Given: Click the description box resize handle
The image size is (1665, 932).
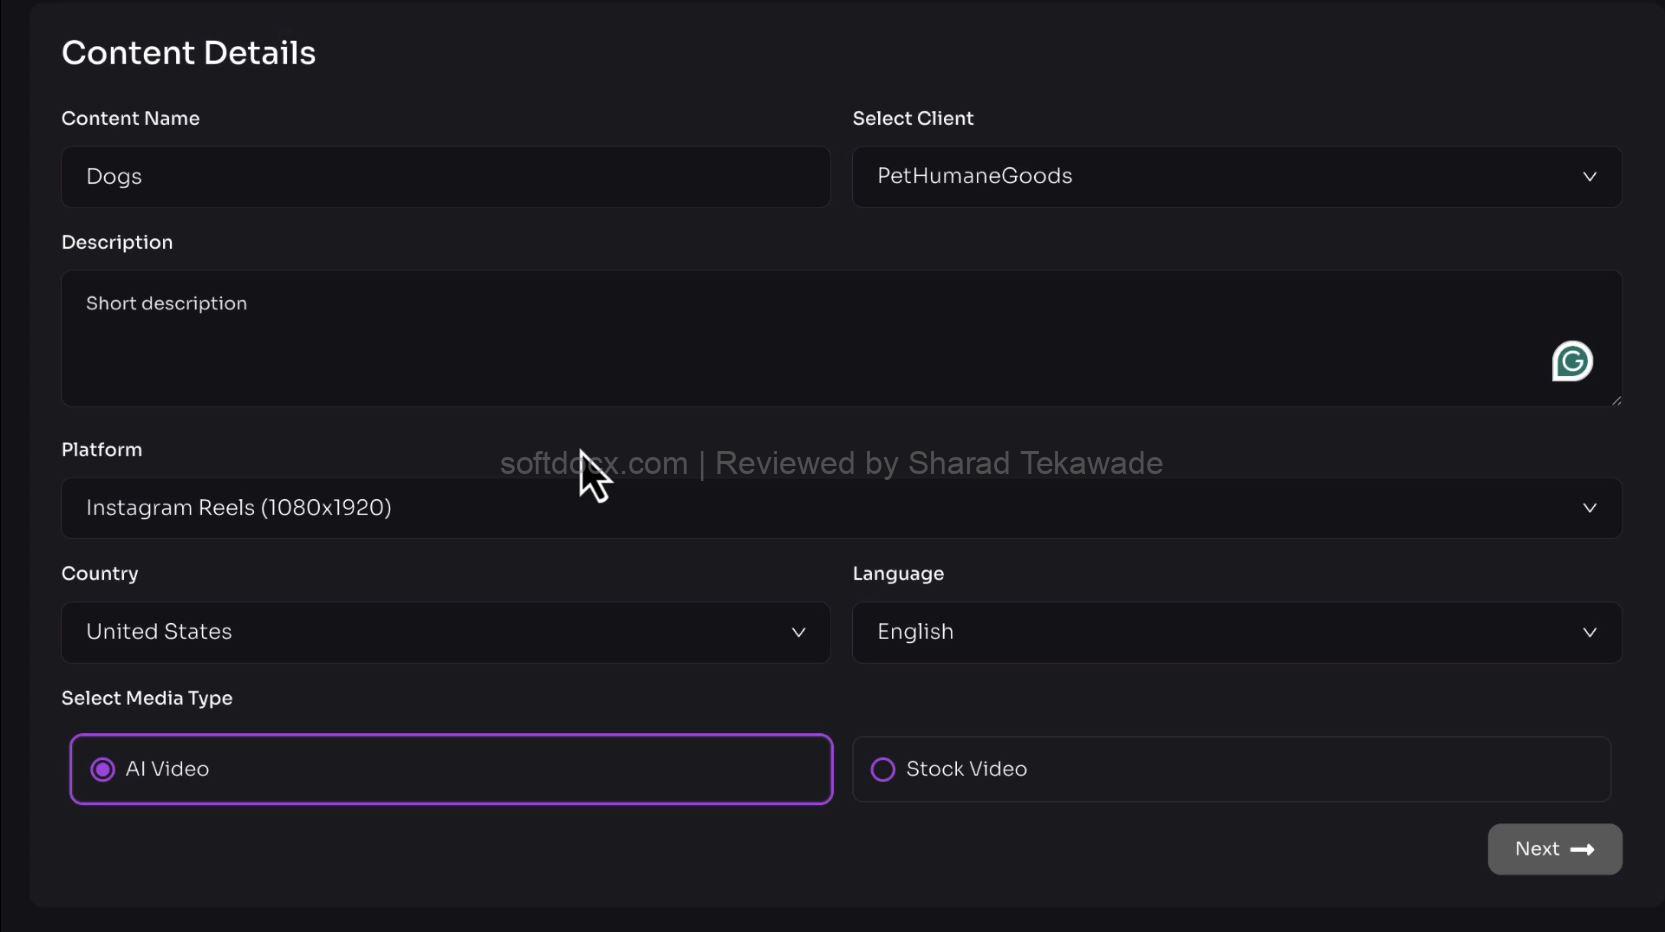Looking at the screenshot, I should point(1616,400).
